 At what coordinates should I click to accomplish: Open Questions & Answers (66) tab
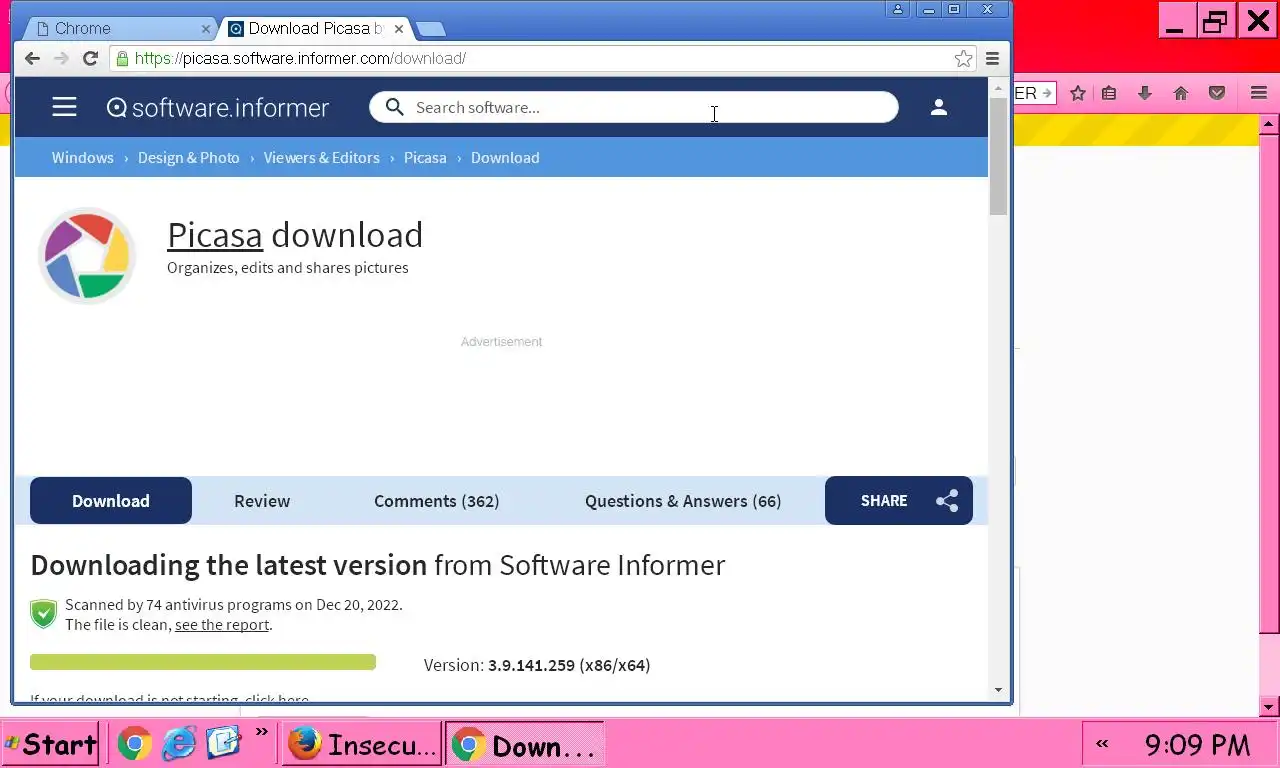[x=683, y=501]
